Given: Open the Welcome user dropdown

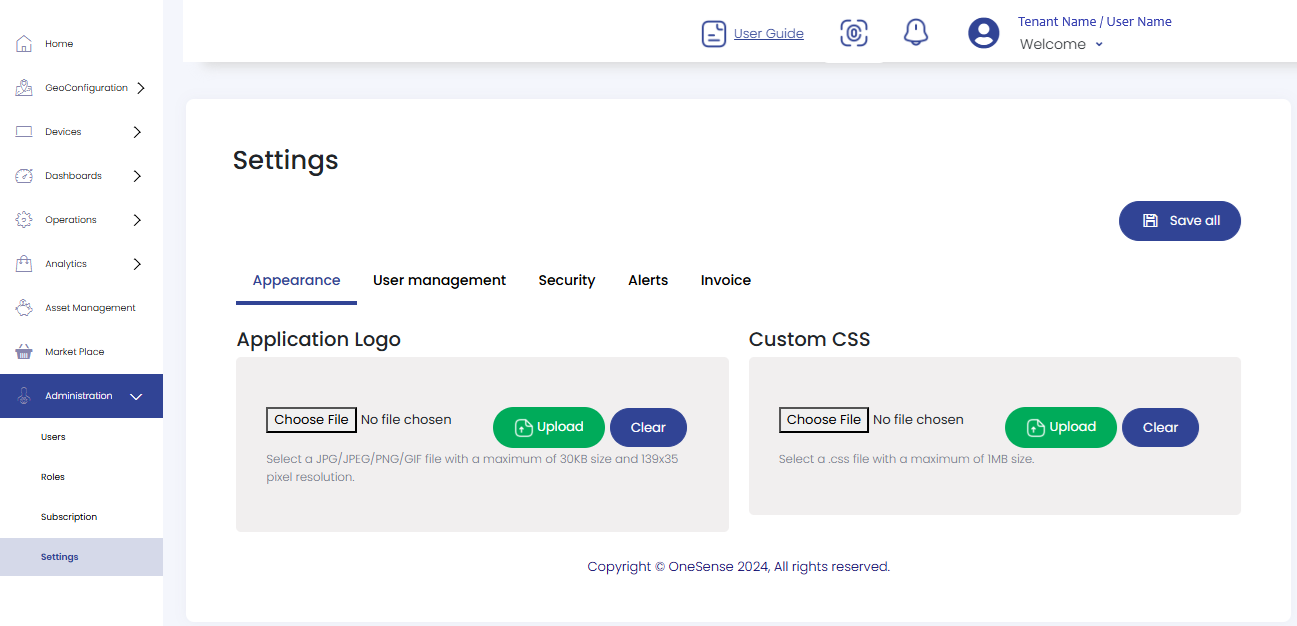Looking at the screenshot, I should 1061,44.
